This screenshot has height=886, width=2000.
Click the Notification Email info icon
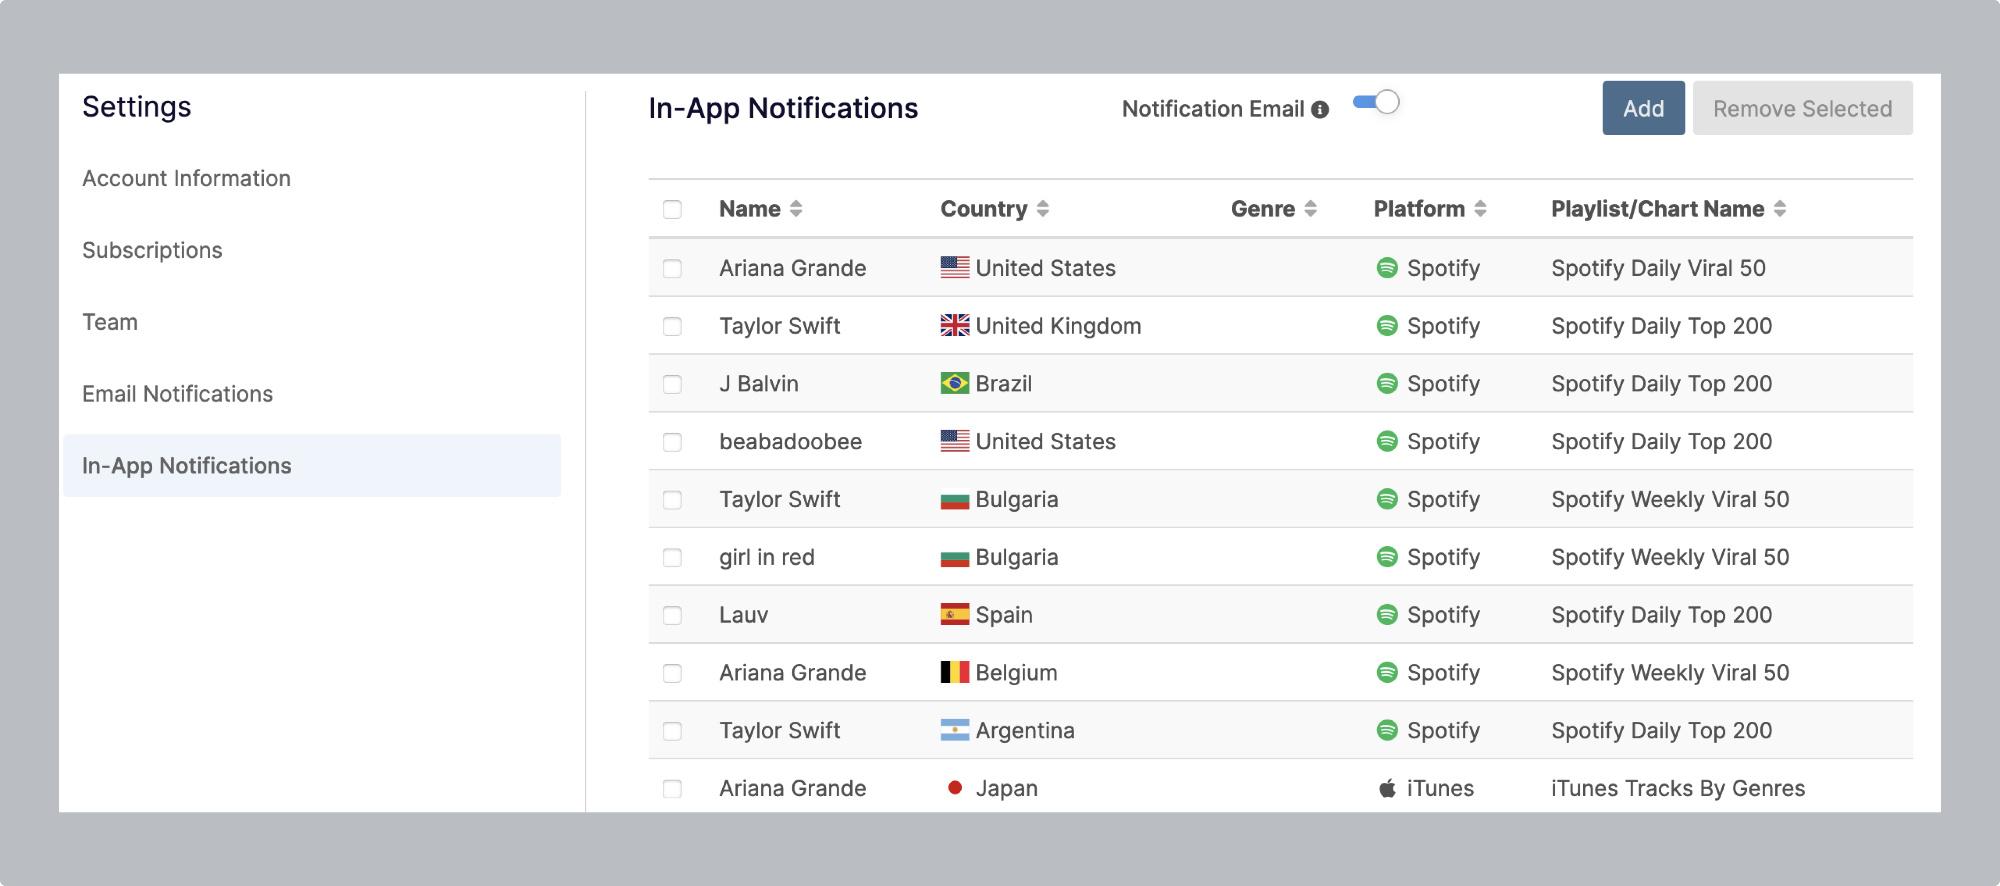point(1320,110)
